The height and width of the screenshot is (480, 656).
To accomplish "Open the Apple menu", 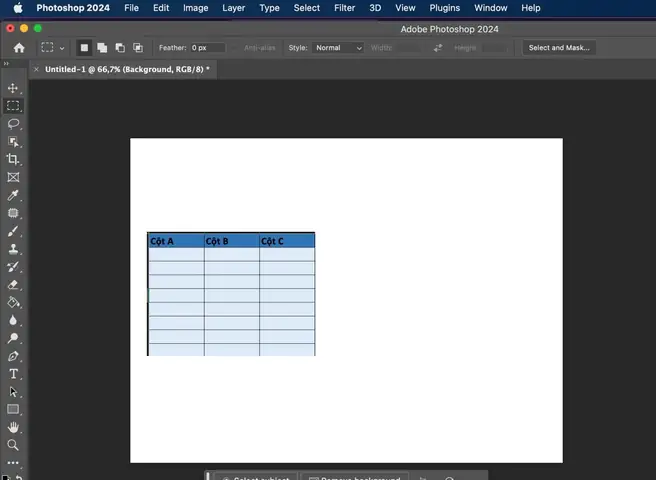I will (x=18, y=8).
